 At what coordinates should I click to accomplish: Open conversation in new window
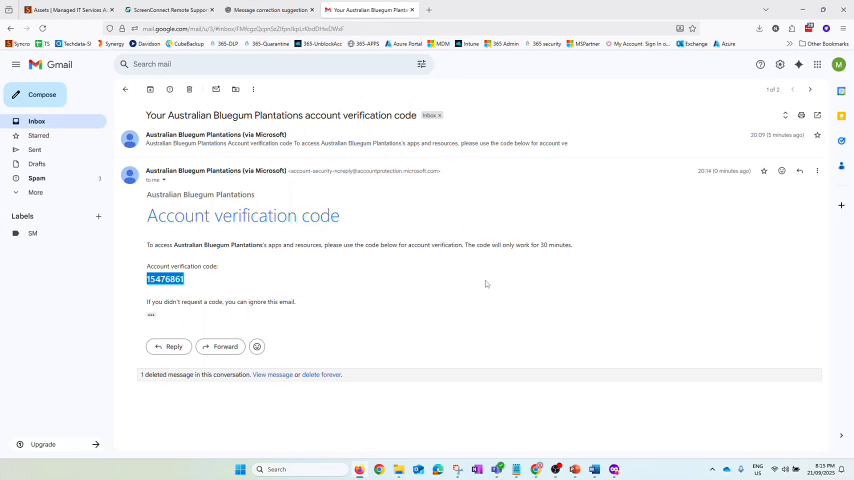818,115
